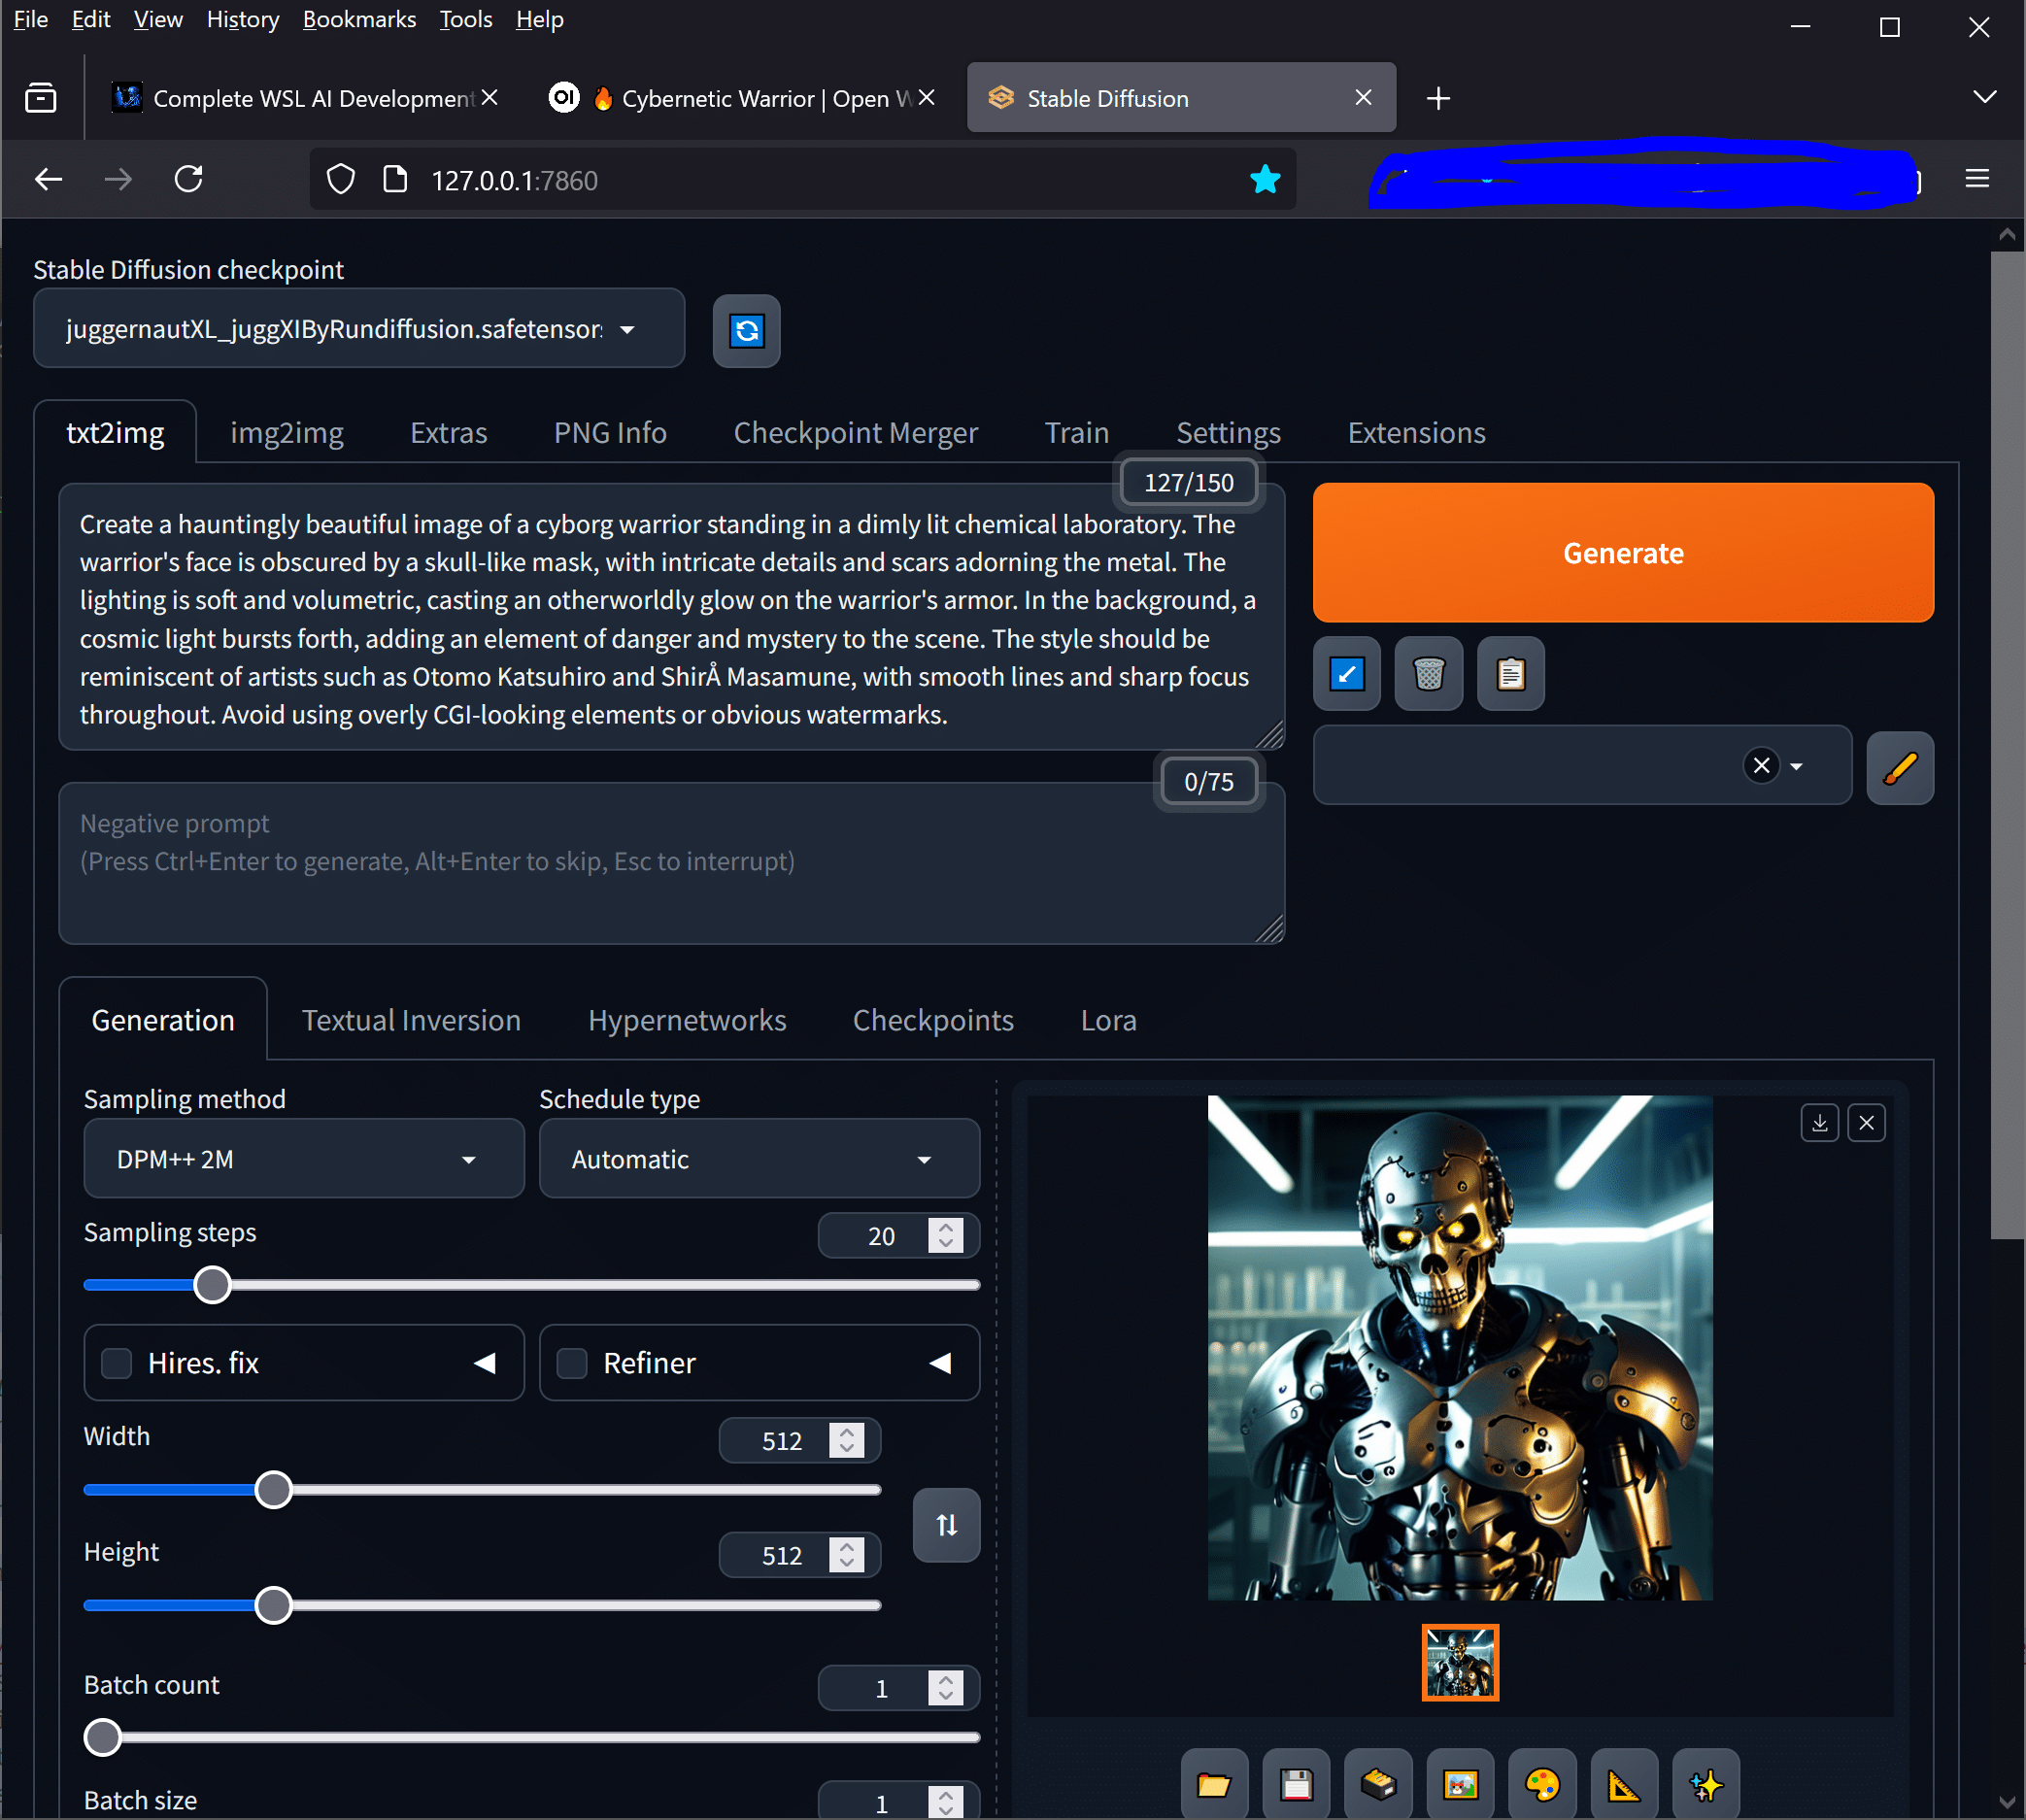Open the PNG Info tab

[610, 433]
